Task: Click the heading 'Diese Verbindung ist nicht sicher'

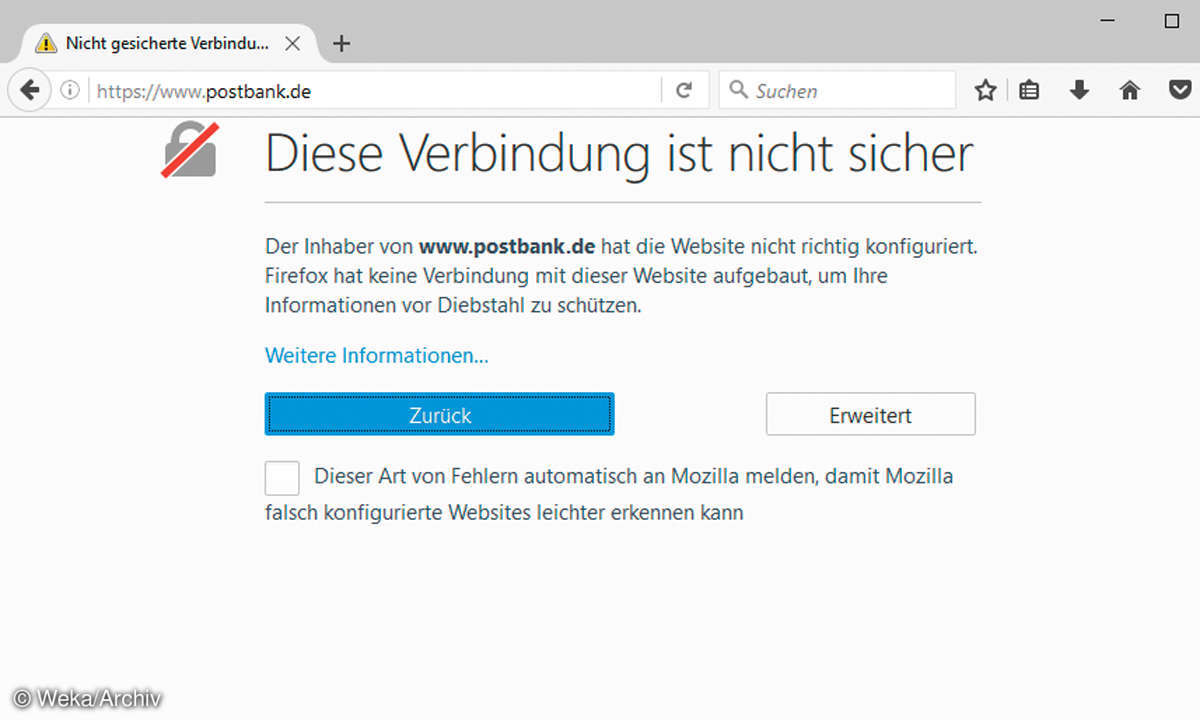Action: (619, 154)
